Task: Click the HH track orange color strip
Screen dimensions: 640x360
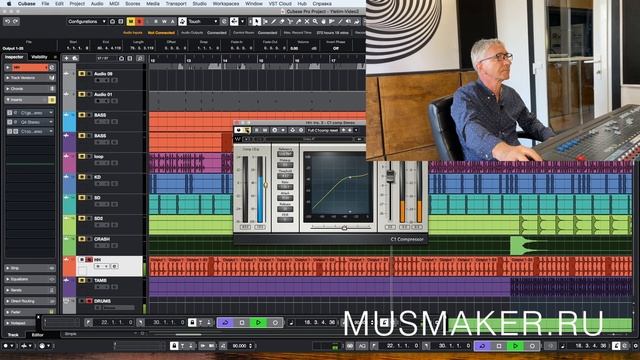Action: point(69,266)
